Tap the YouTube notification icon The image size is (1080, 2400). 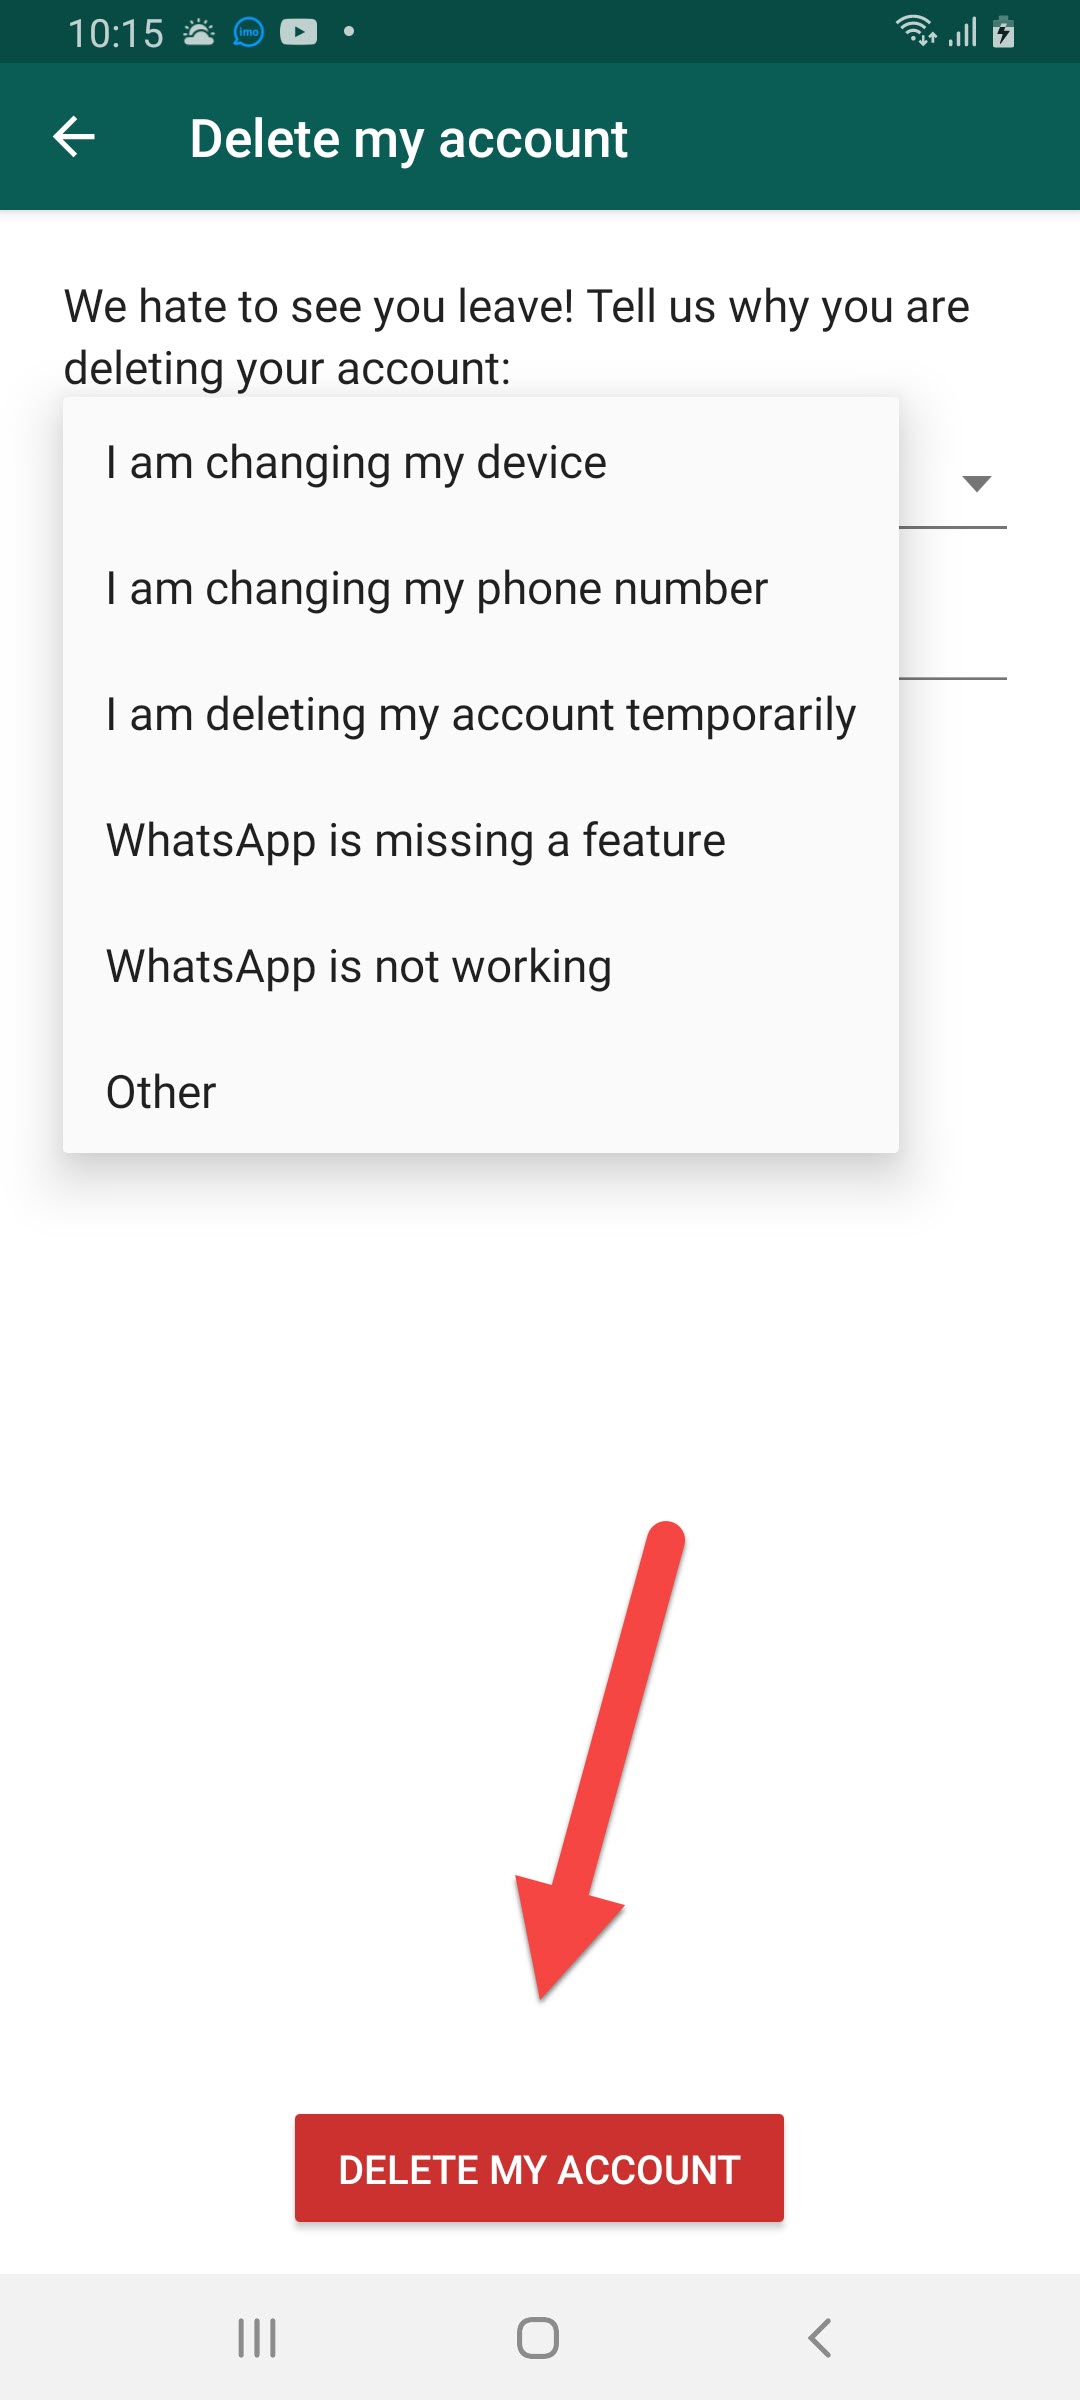pos(298,33)
